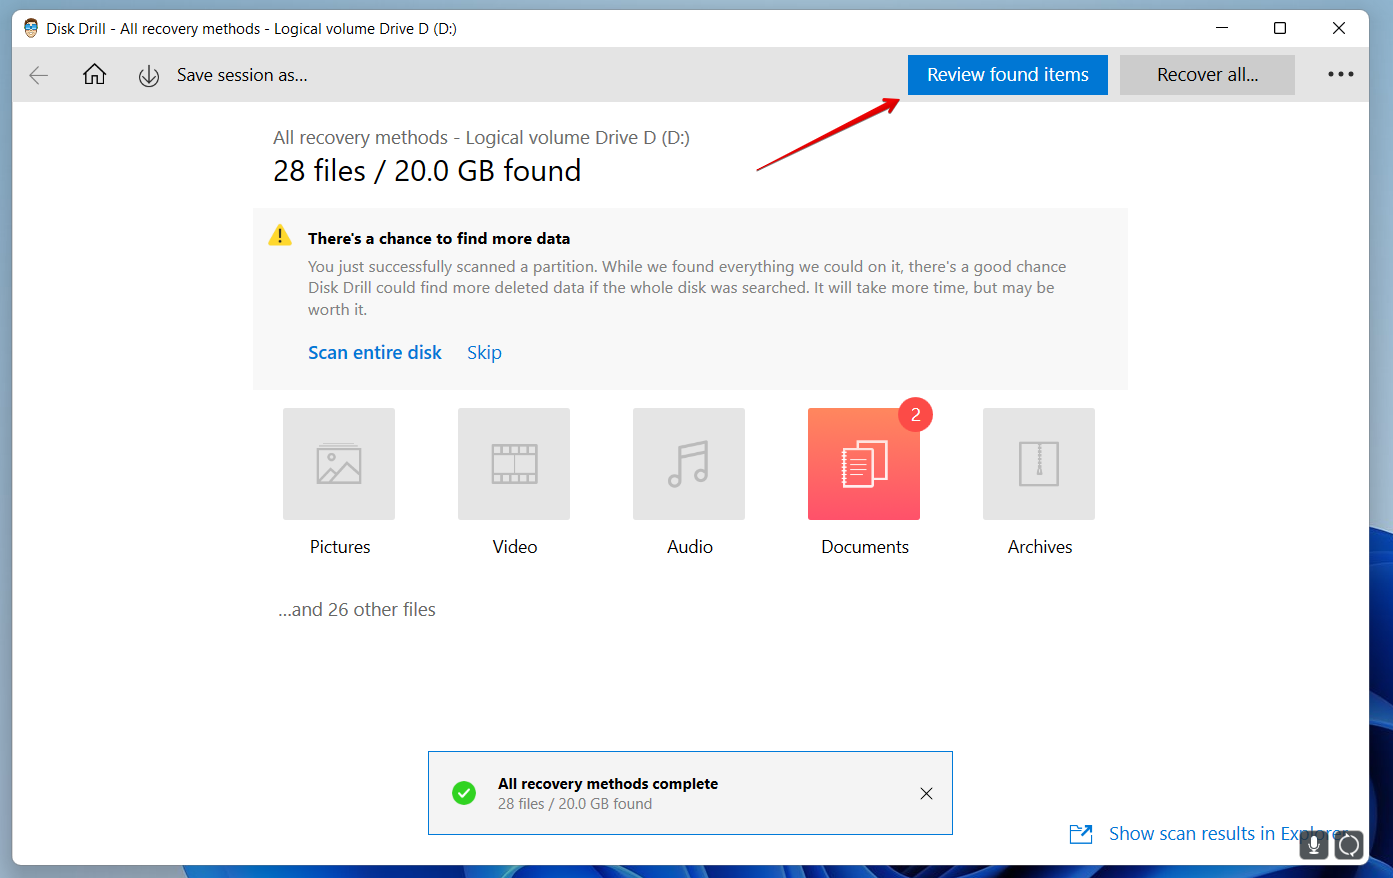Viewport: 1393px width, 878px height.
Task: Click the Scan entire disk link
Action: [375, 353]
